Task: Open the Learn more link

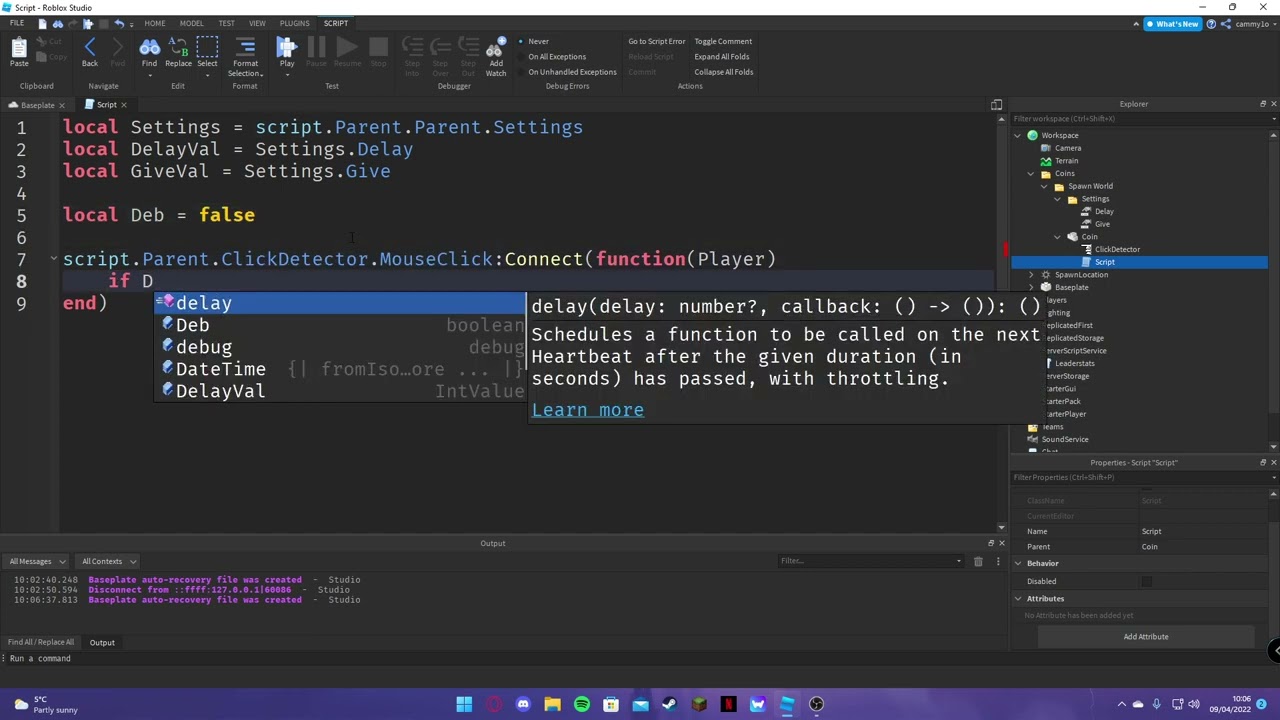Action: (x=588, y=410)
